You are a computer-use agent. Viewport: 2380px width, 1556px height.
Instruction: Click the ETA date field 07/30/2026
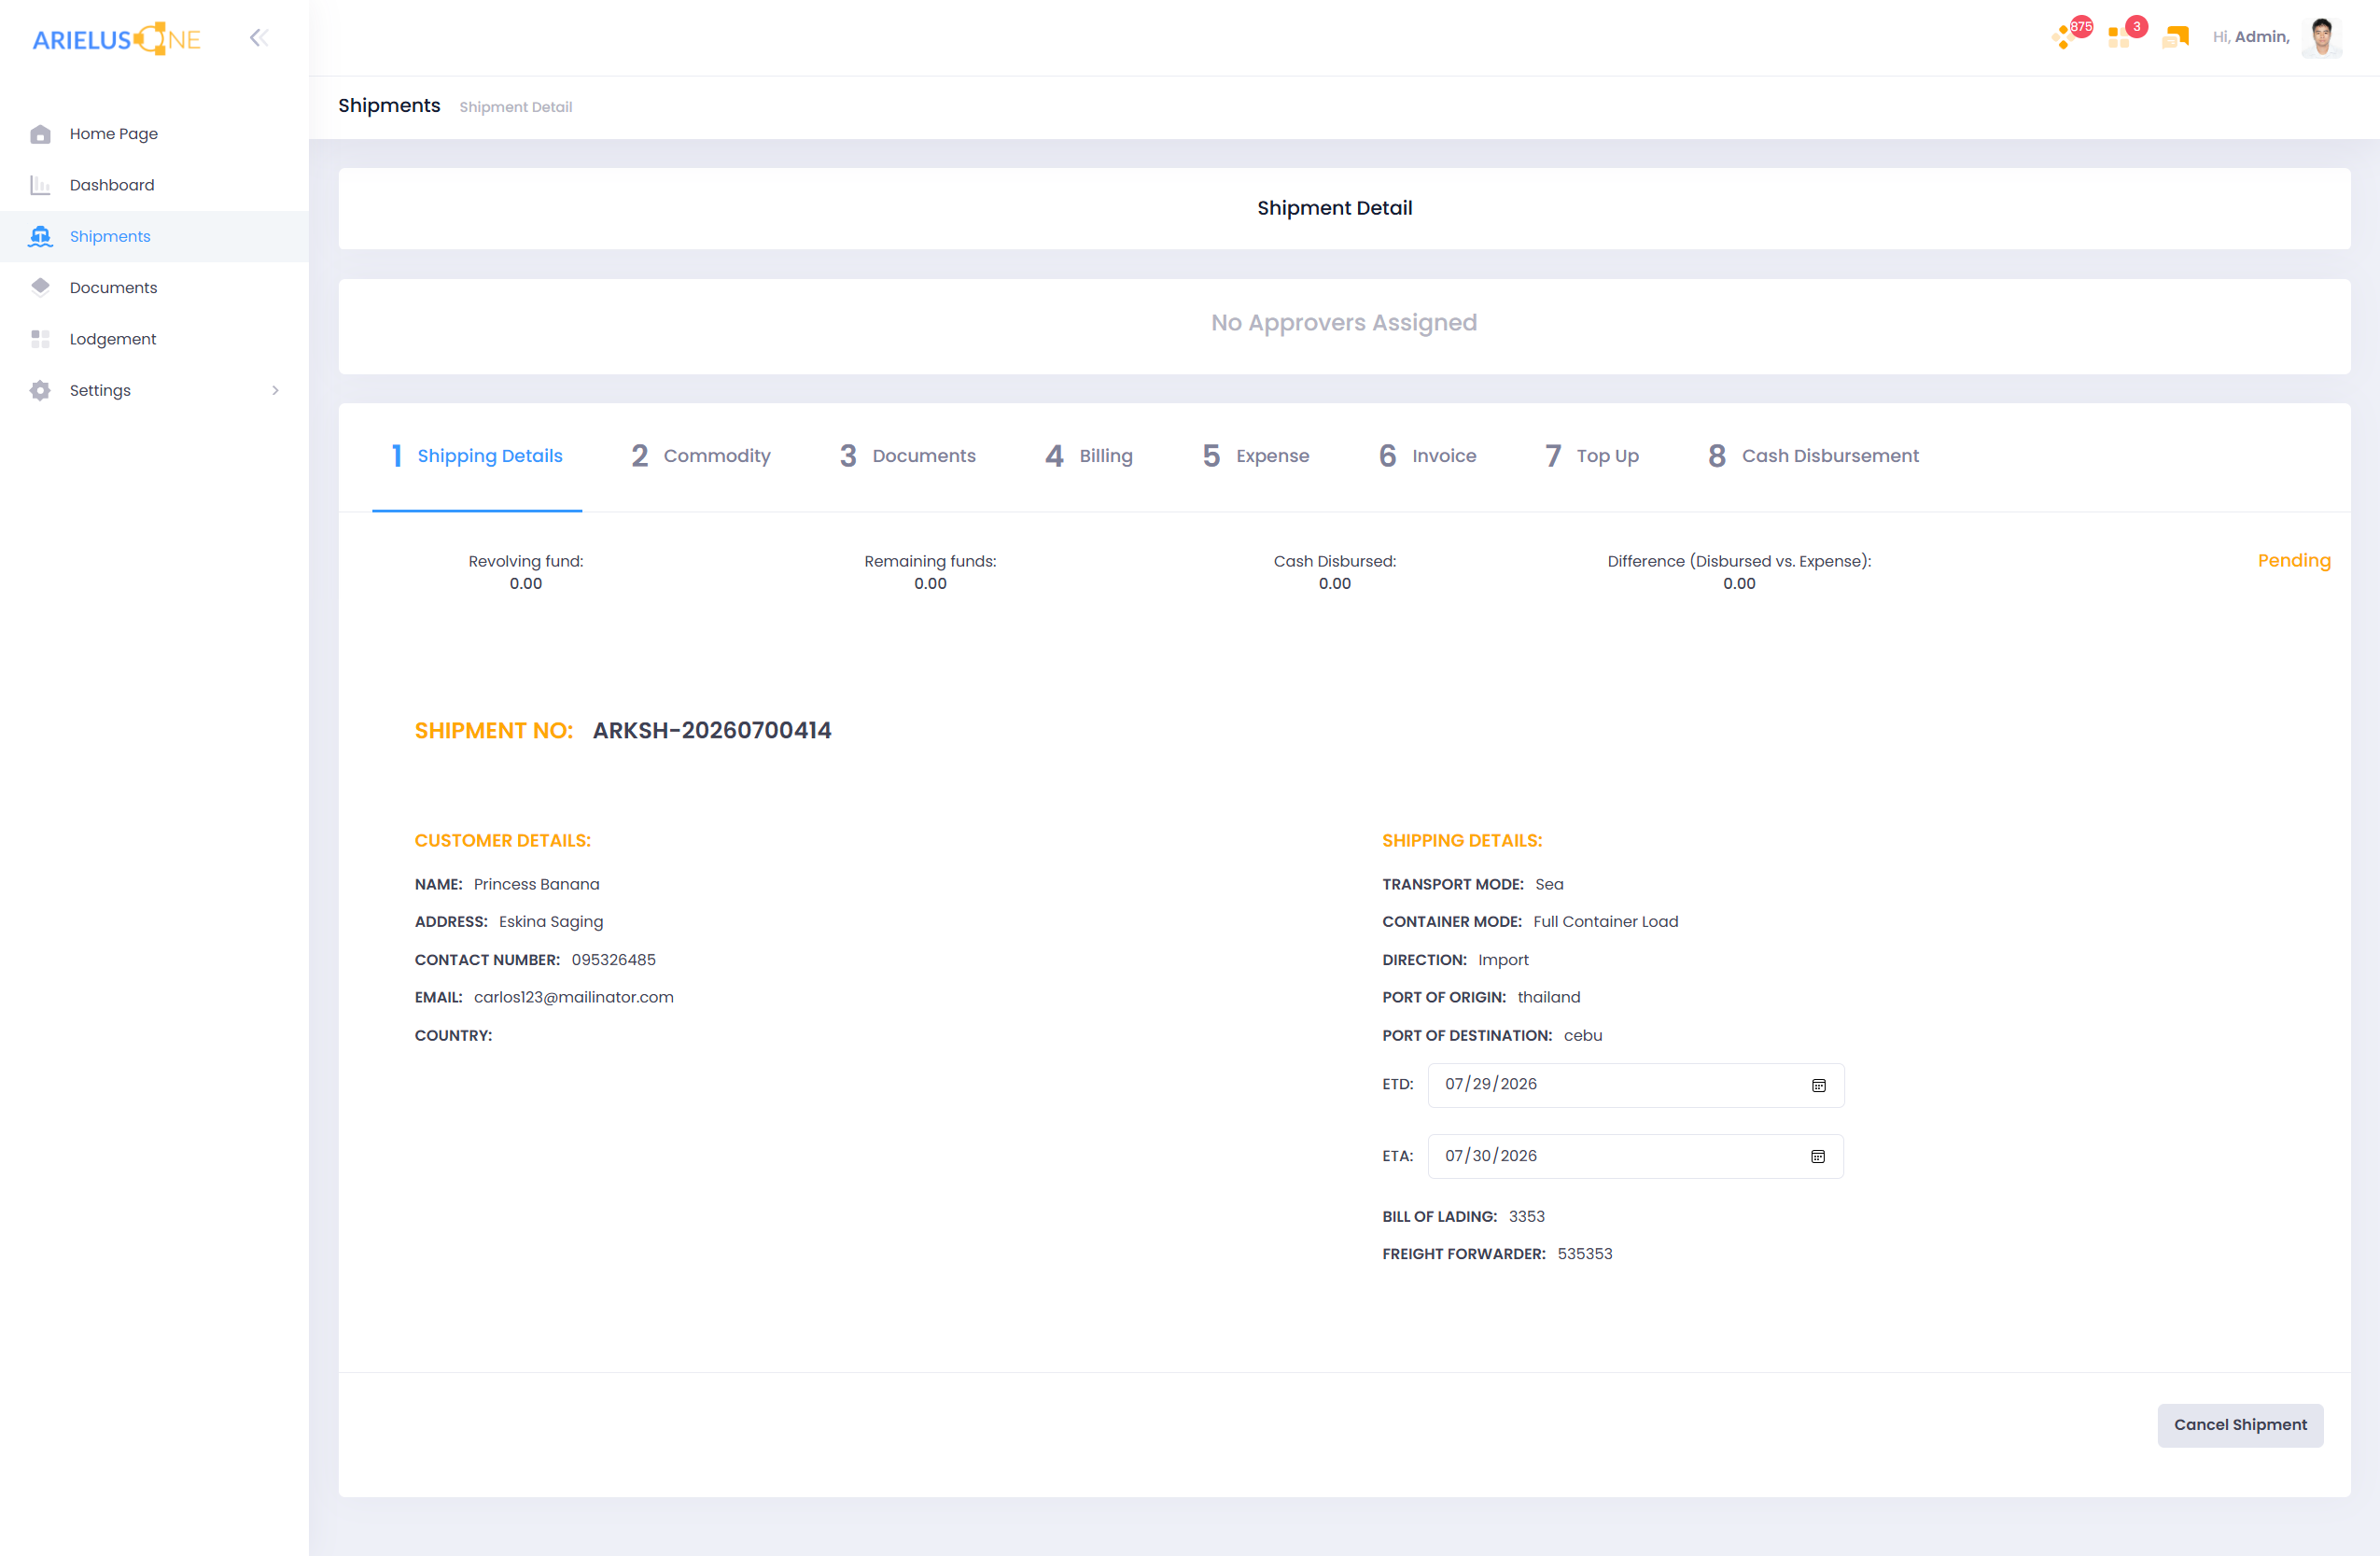[x=1636, y=1156]
